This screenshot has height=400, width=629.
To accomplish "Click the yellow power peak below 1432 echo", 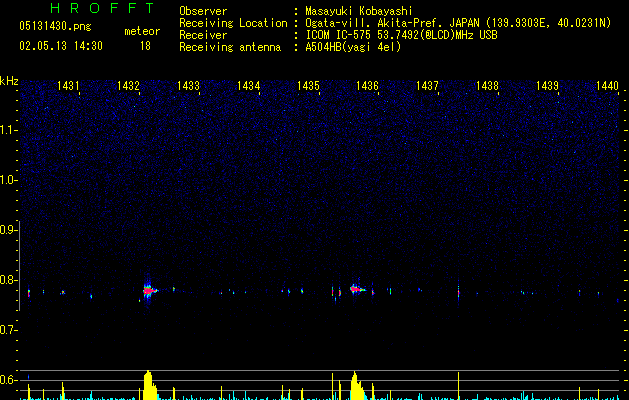I will (x=149, y=385).
